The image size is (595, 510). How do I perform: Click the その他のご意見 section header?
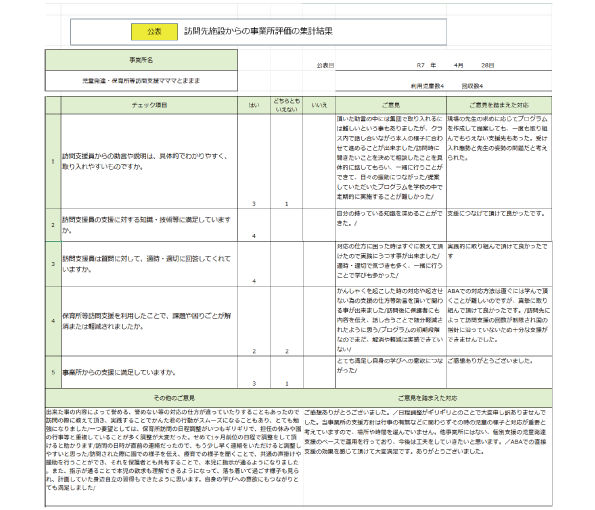(174, 398)
